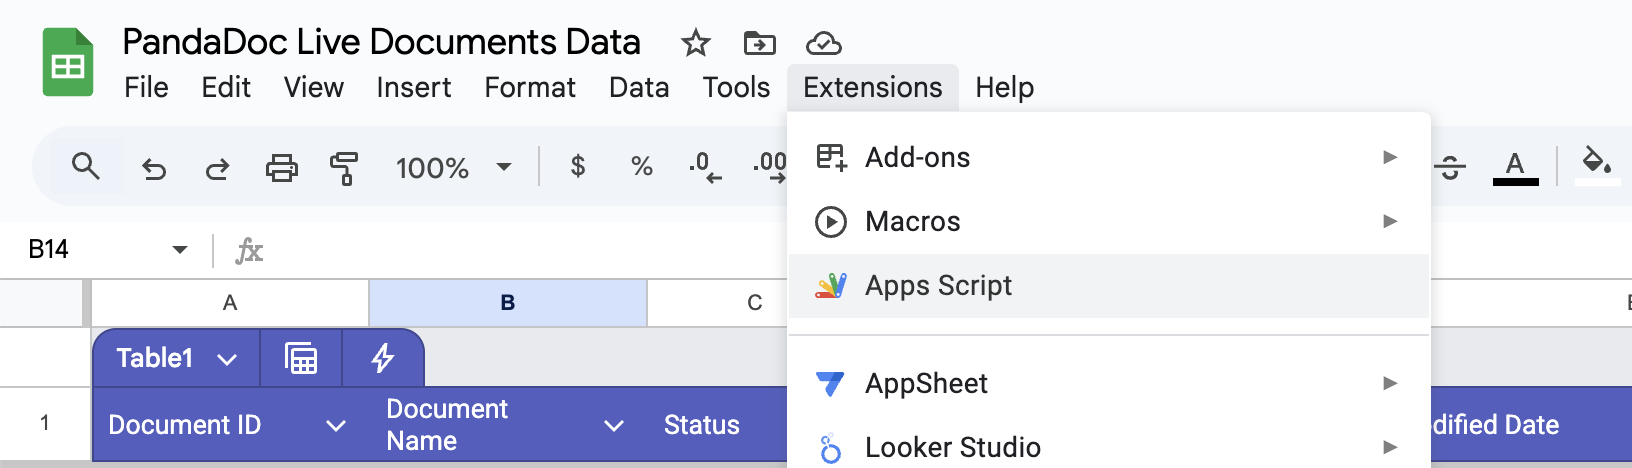The height and width of the screenshot is (468, 1632).
Task: Format as currency with dollar icon
Action: coord(577,166)
